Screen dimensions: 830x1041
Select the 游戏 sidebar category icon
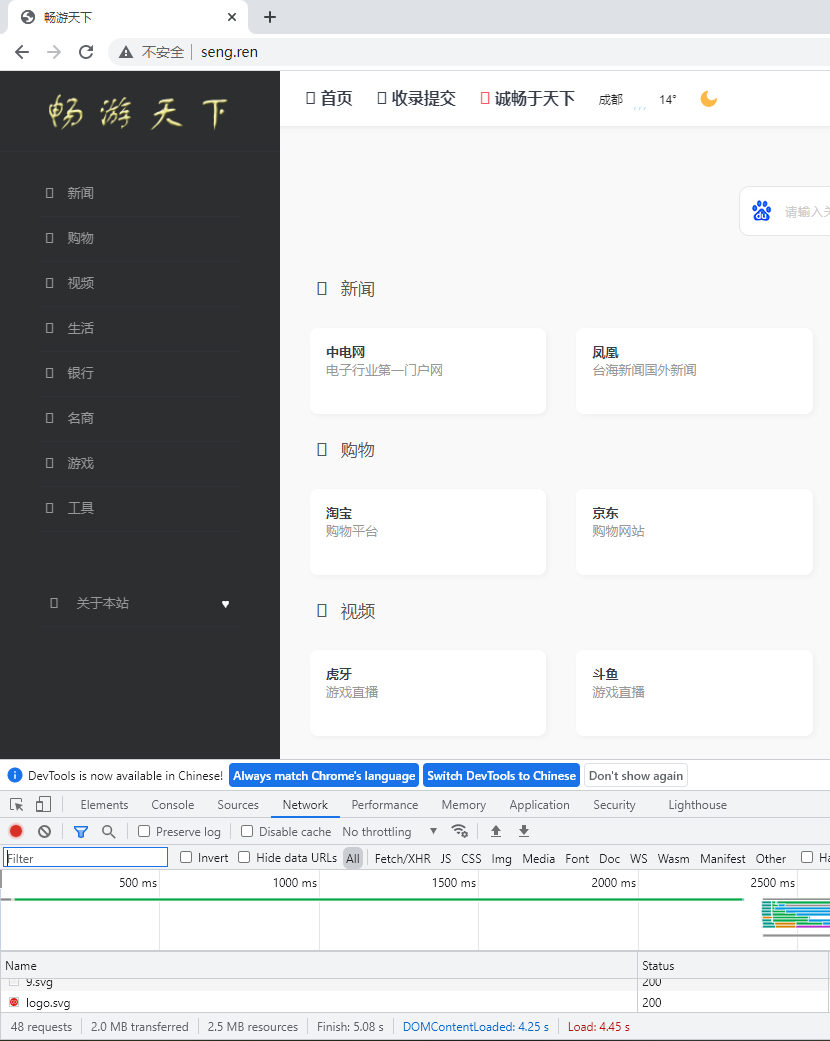(49, 463)
